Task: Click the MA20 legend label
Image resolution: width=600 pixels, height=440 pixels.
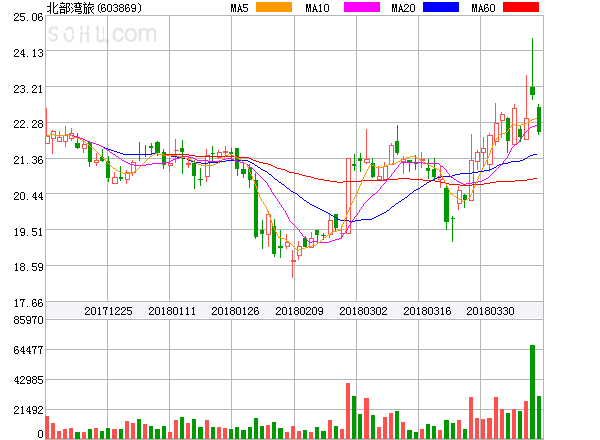Action: (403, 8)
